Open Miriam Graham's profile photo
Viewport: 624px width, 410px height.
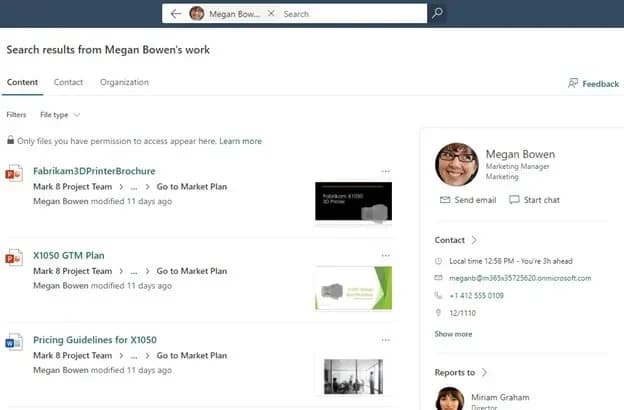(450, 399)
